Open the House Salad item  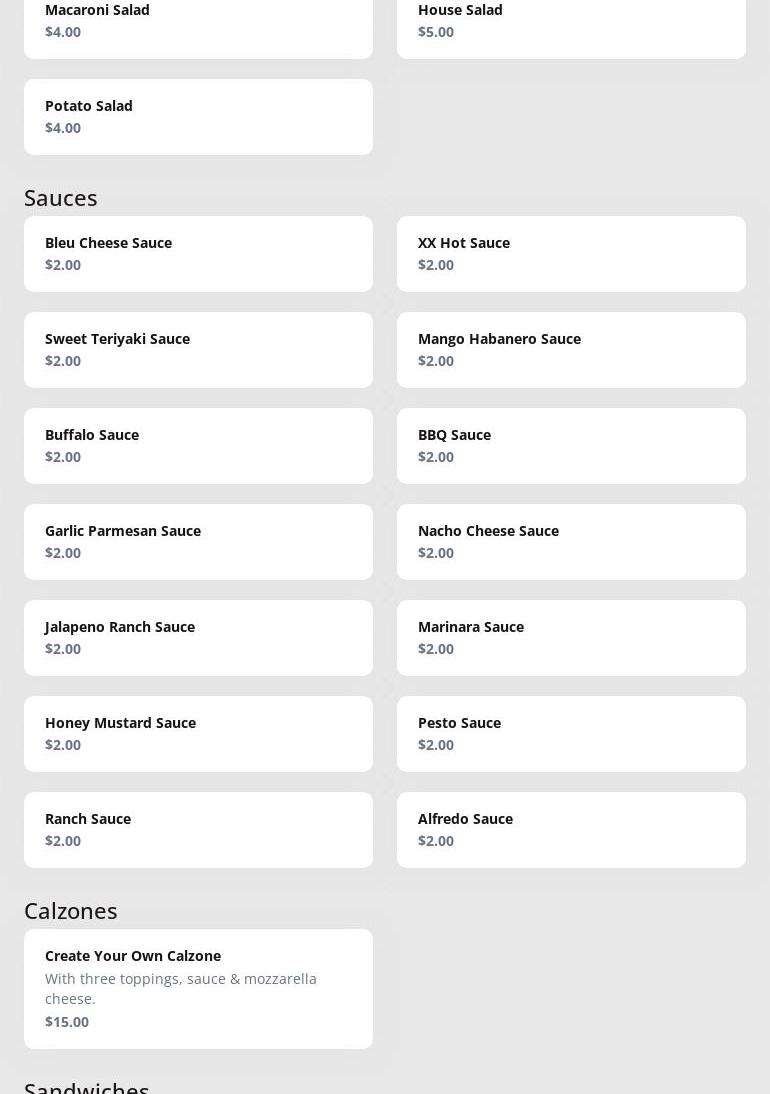[571, 24]
